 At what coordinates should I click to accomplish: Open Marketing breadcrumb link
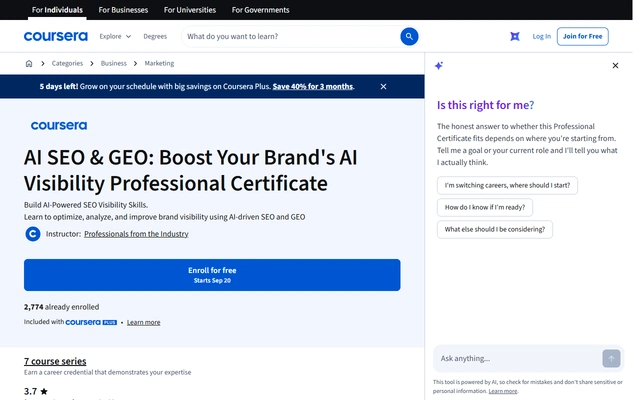[159, 63]
